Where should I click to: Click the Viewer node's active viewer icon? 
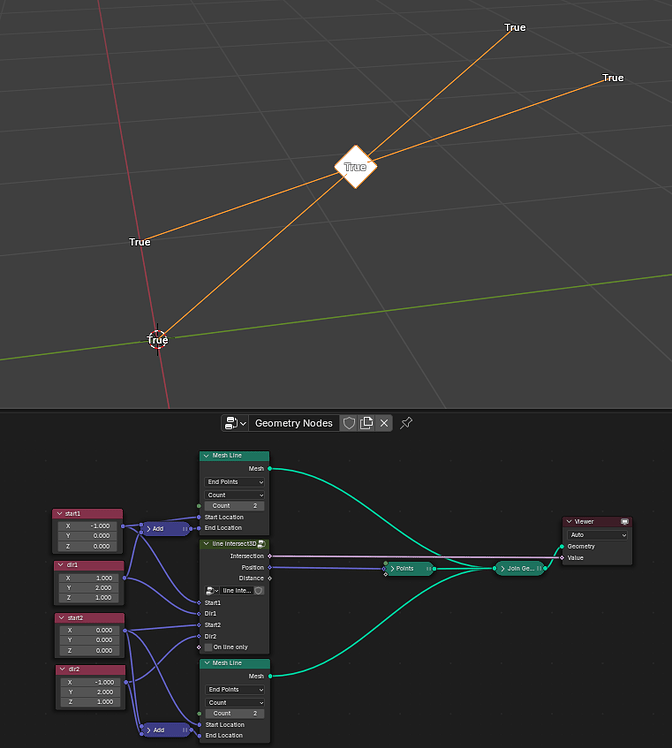pos(624,522)
